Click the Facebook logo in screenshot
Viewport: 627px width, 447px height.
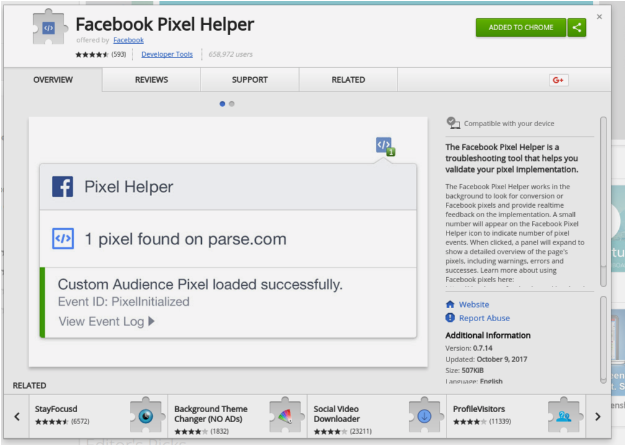(62, 187)
